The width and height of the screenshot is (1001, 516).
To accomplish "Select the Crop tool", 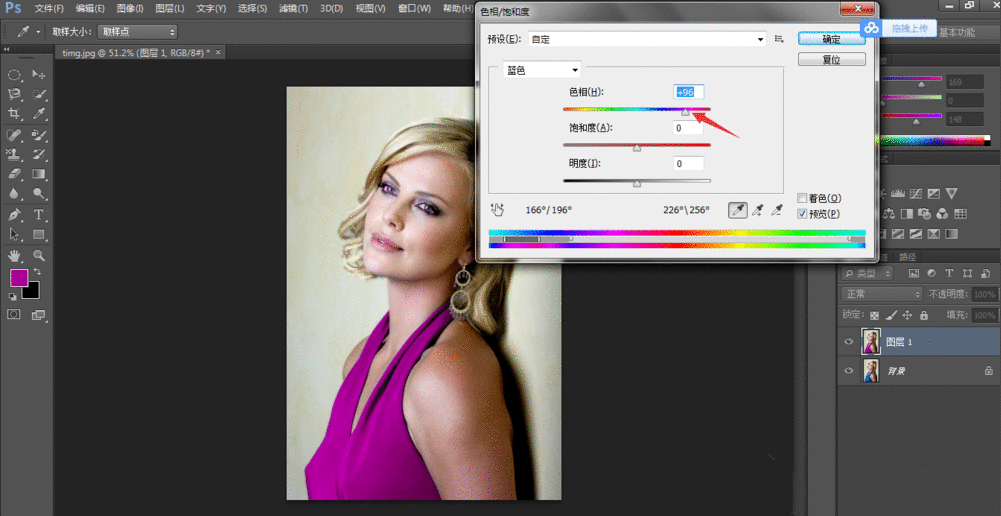I will coord(15,114).
